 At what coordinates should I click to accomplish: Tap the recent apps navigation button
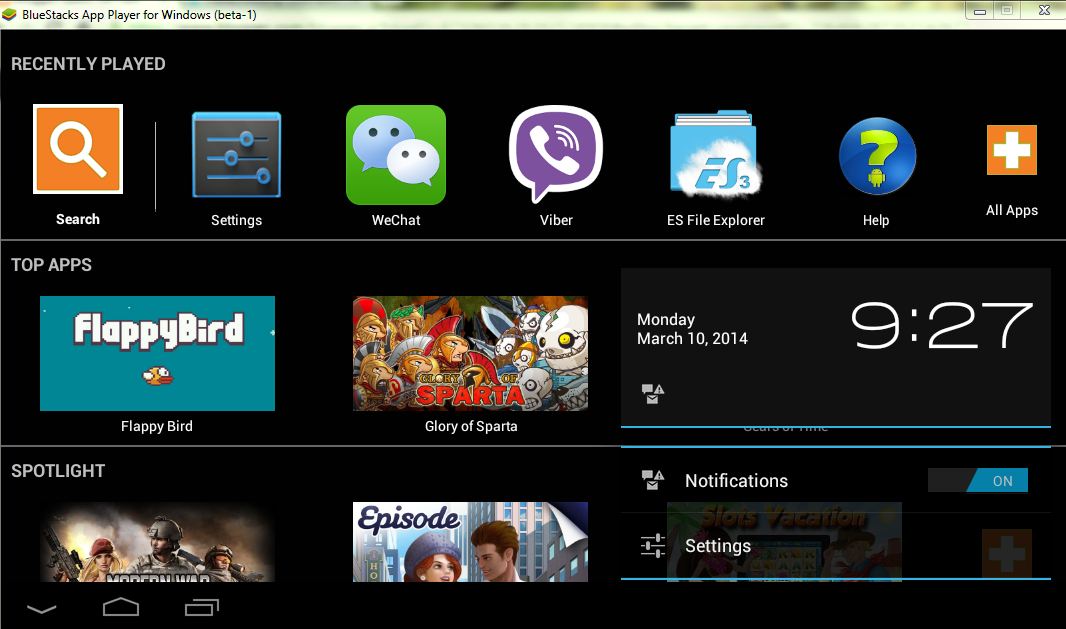[202, 607]
